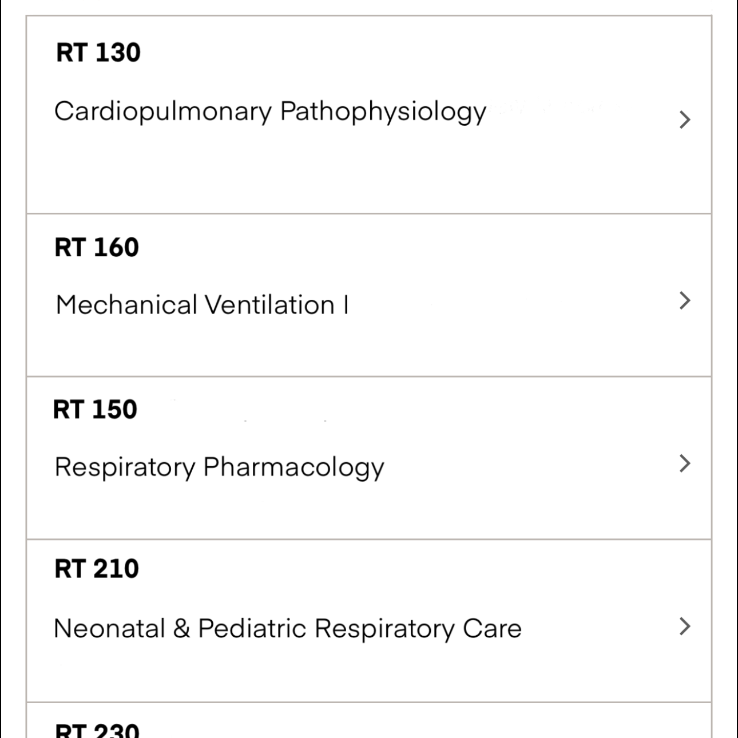Click the Mechanical Ventilation I title
Screen dimensions: 738x738
tap(202, 305)
